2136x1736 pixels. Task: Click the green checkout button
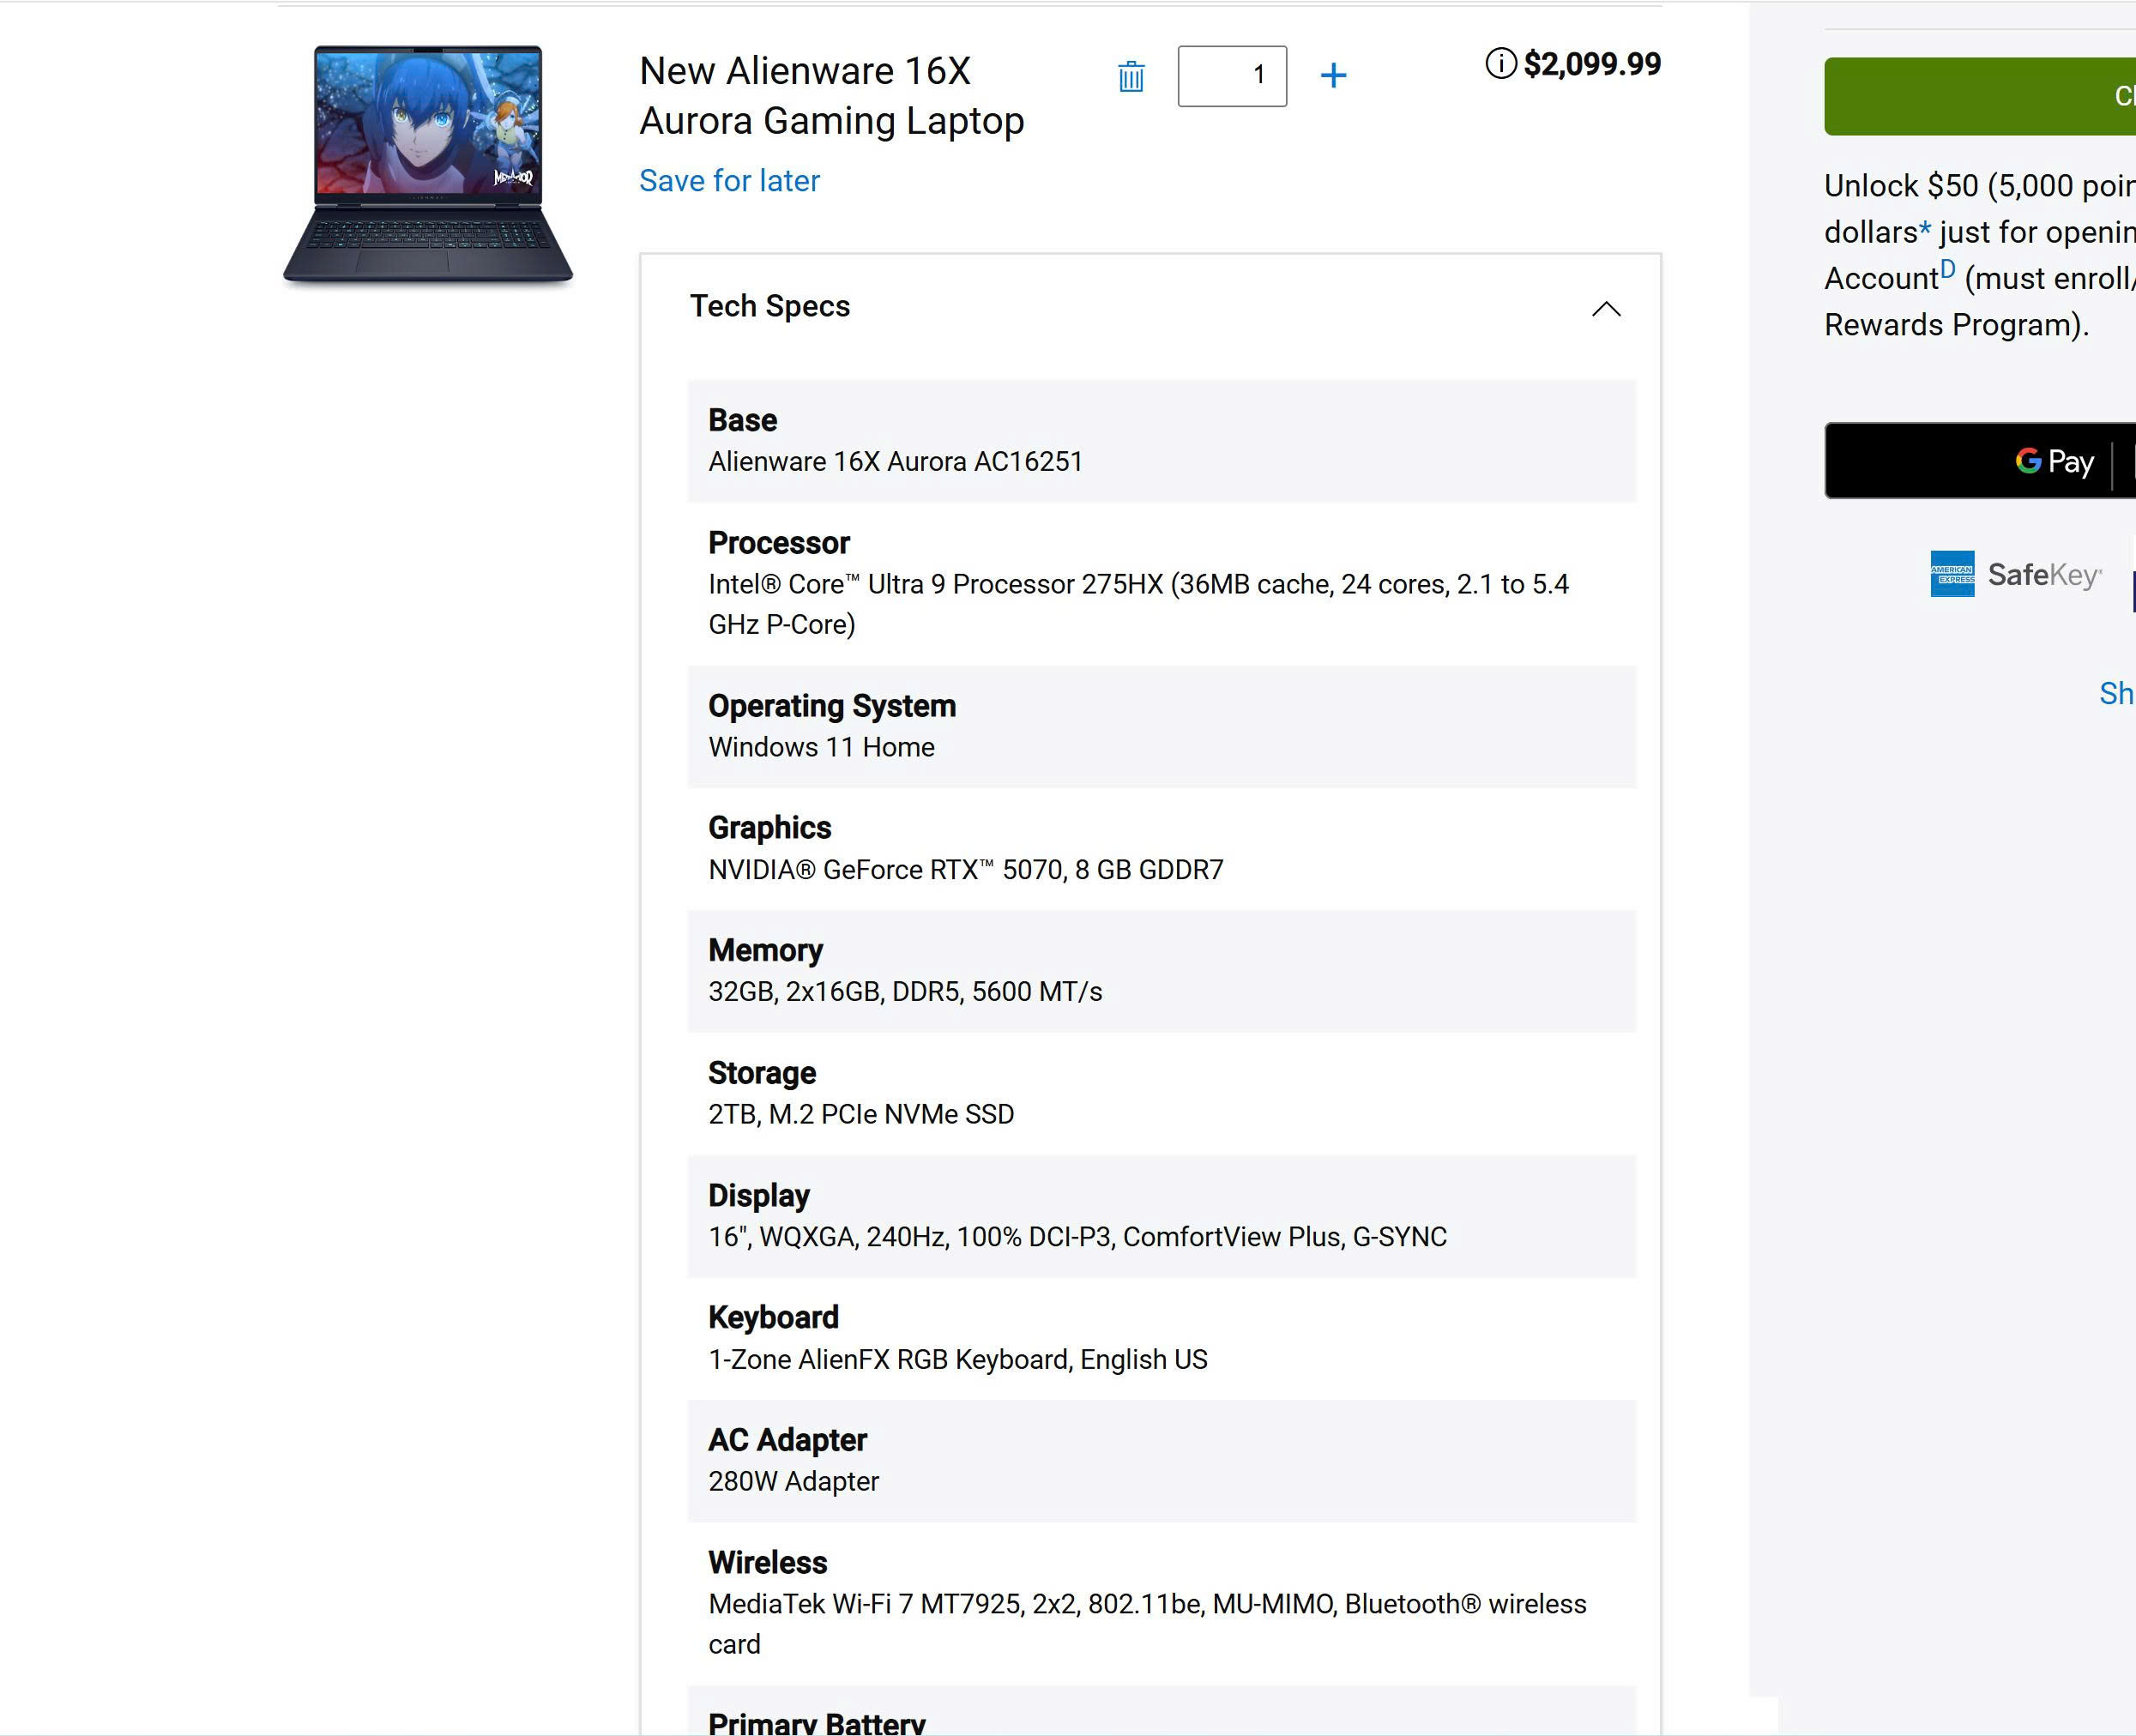pyautogui.click(x=1980, y=96)
